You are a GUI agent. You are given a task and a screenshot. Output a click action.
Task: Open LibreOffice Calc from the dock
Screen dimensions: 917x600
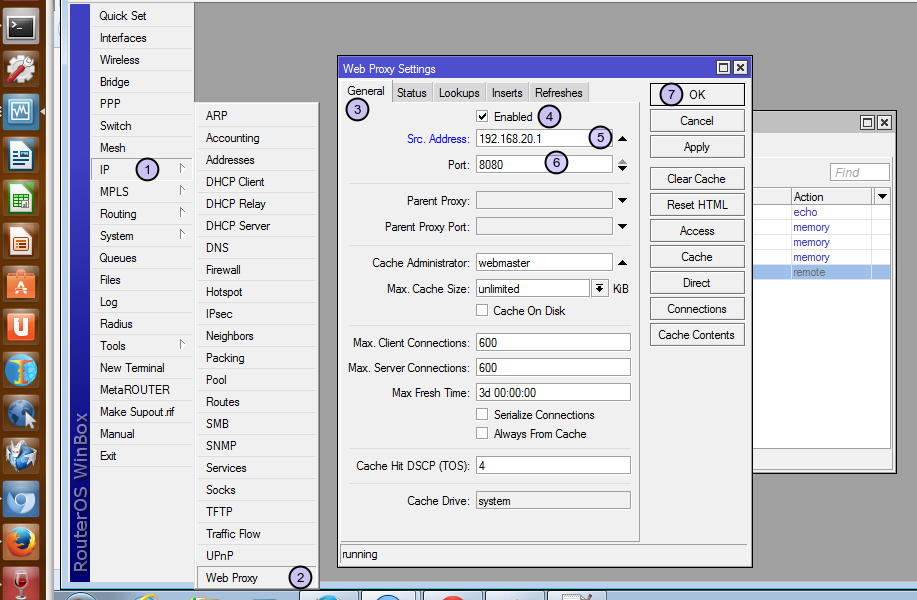[x=22, y=198]
